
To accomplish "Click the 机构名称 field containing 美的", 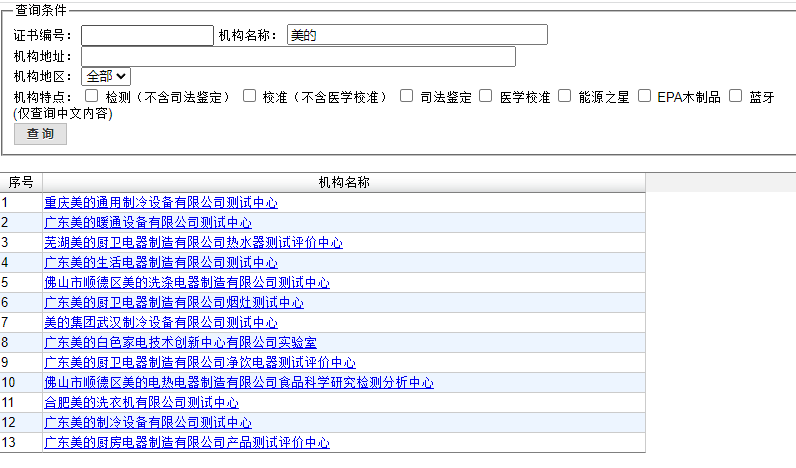I will (417, 35).
